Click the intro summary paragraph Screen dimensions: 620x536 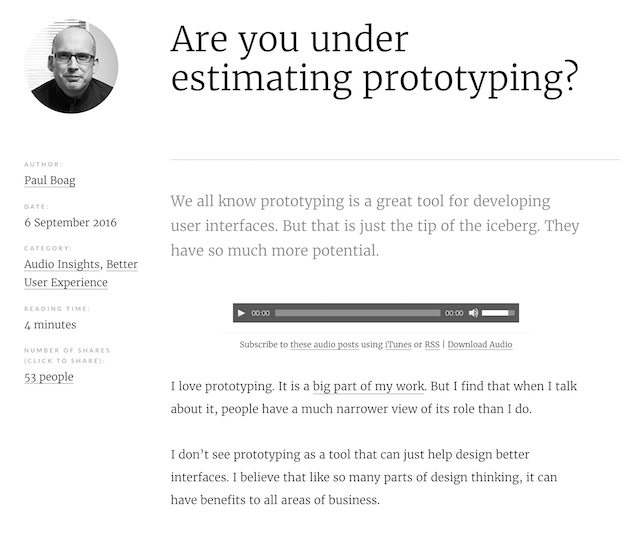[x=375, y=225]
